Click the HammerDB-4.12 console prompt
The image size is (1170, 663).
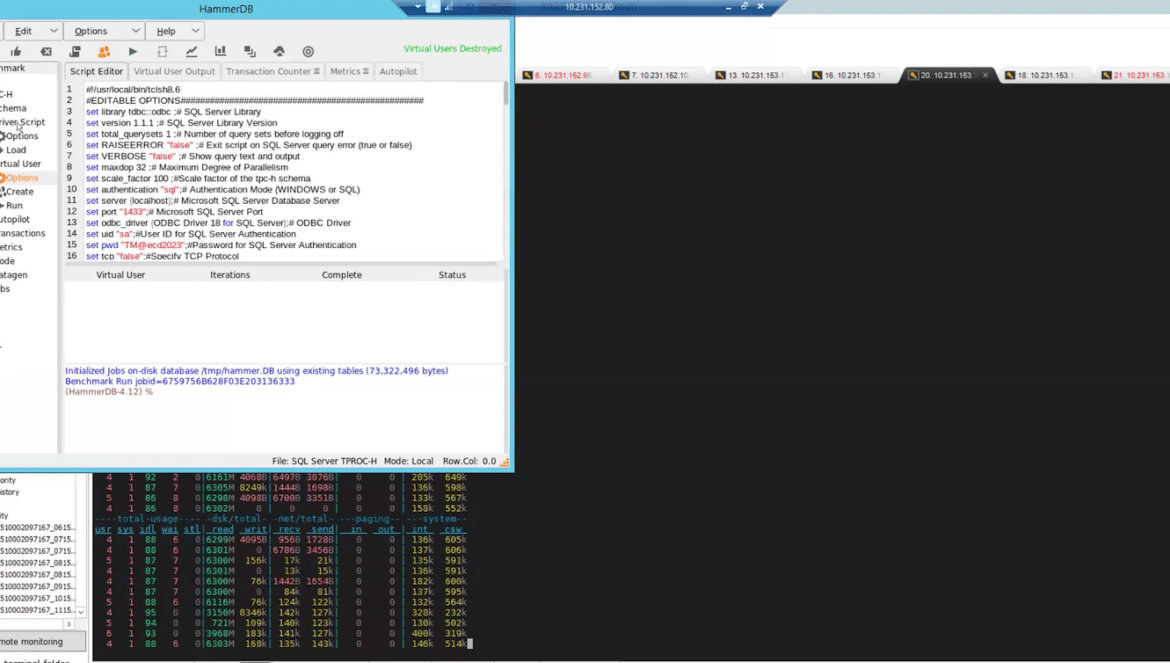click(109, 392)
